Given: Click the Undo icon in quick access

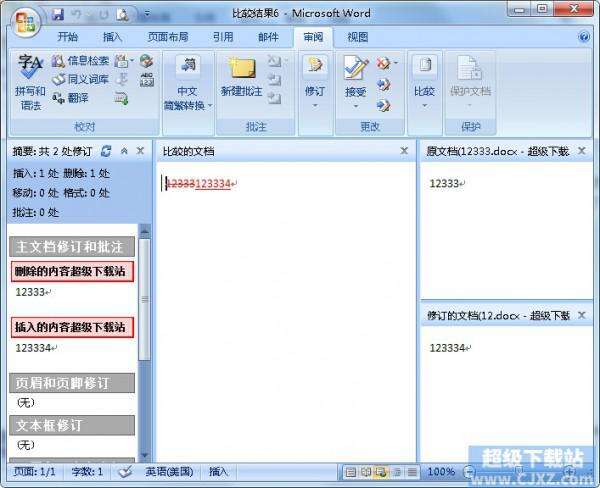Looking at the screenshot, I should click(77, 15).
